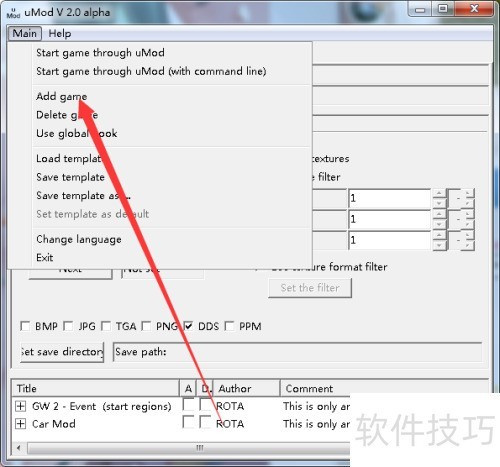This screenshot has height=467, width=500.
Task: Click the uMod title bar icon
Action: click(x=13, y=13)
